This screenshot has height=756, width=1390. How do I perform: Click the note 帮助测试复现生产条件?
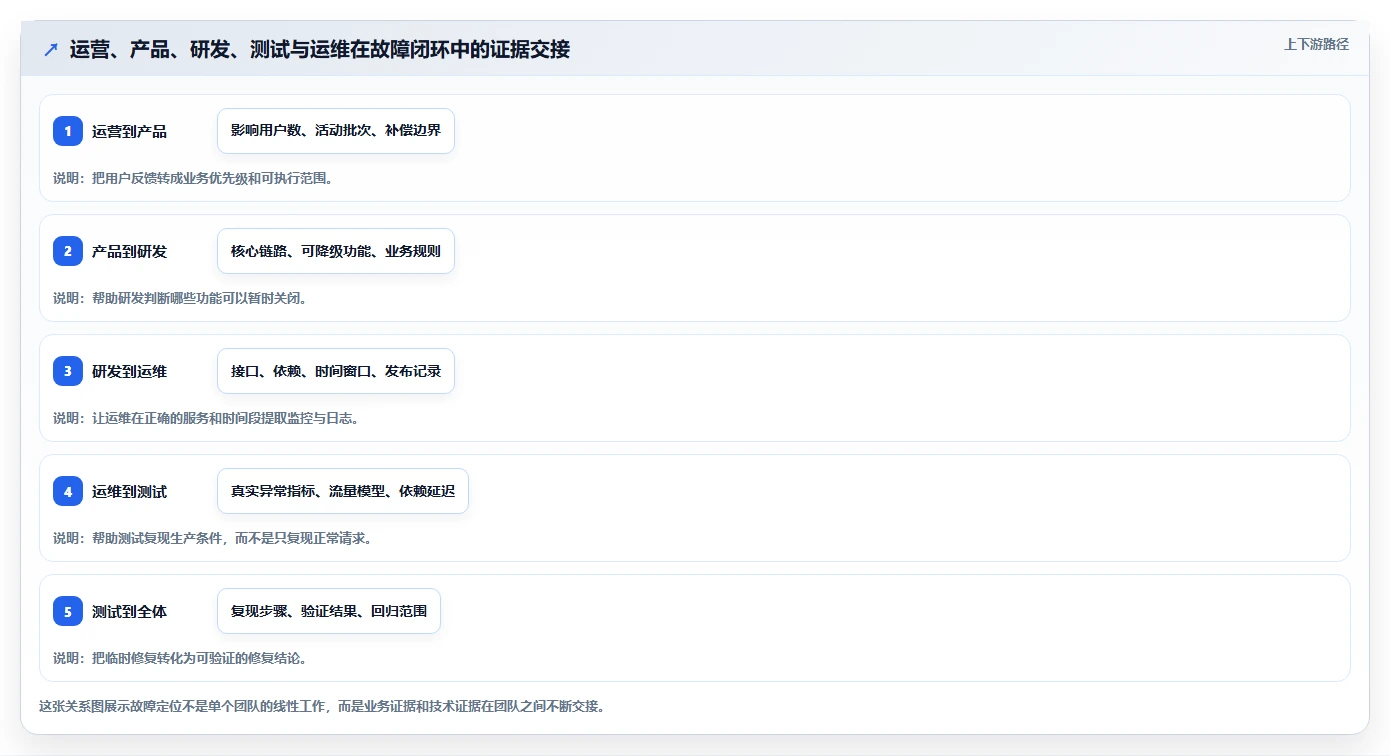213,538
